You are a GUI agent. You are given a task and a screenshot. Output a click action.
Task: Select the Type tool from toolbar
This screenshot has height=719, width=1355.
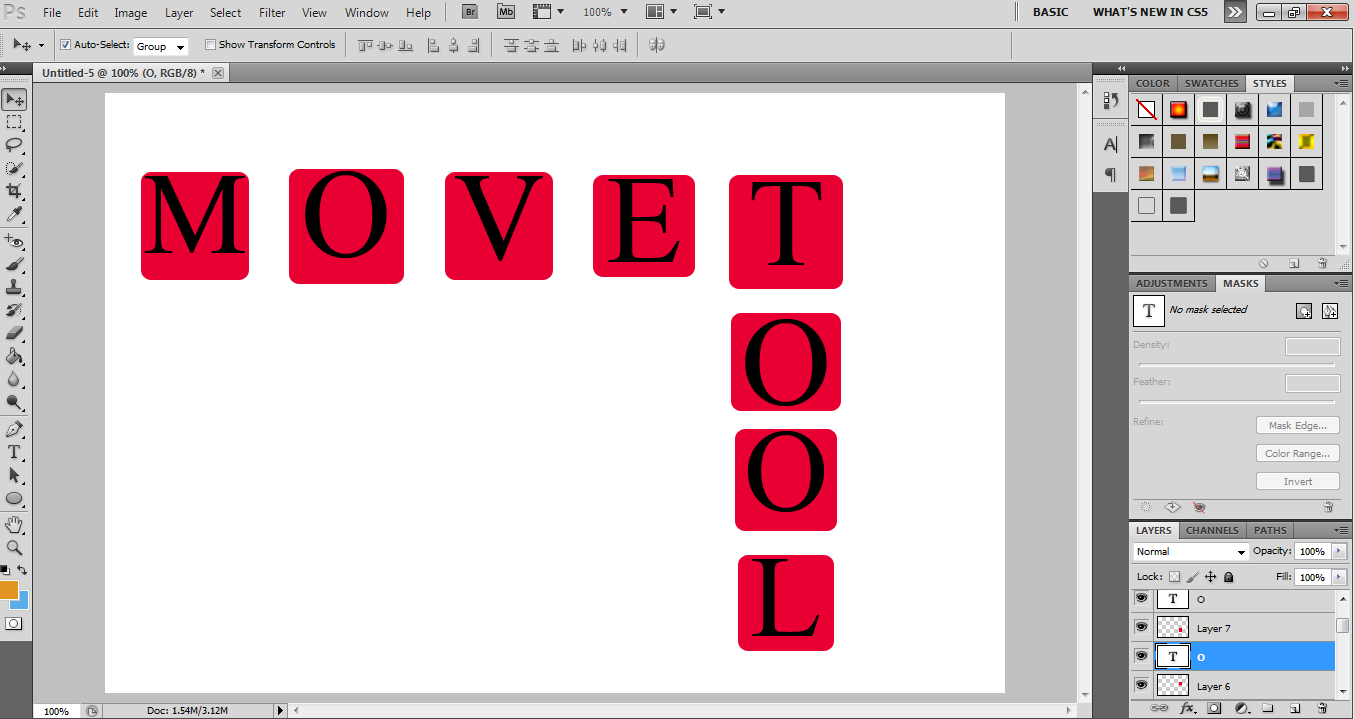14,454
